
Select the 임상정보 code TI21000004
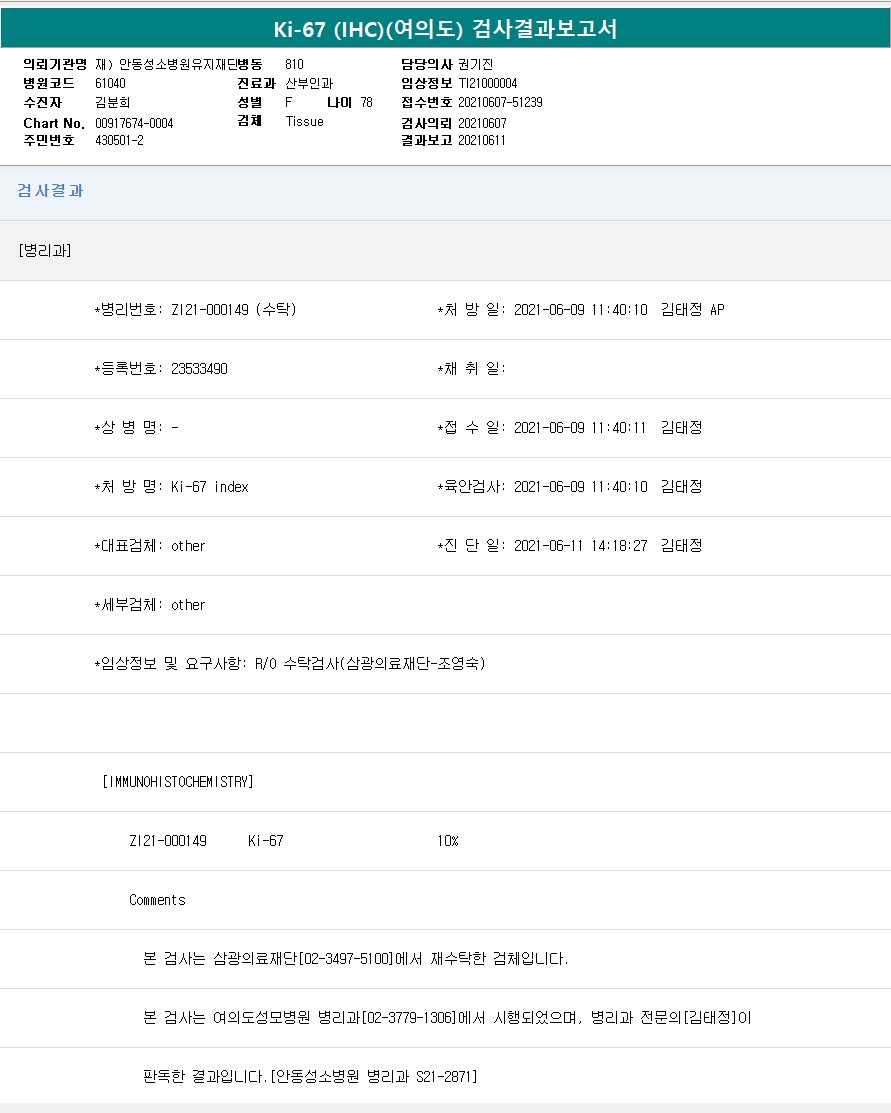488,83
